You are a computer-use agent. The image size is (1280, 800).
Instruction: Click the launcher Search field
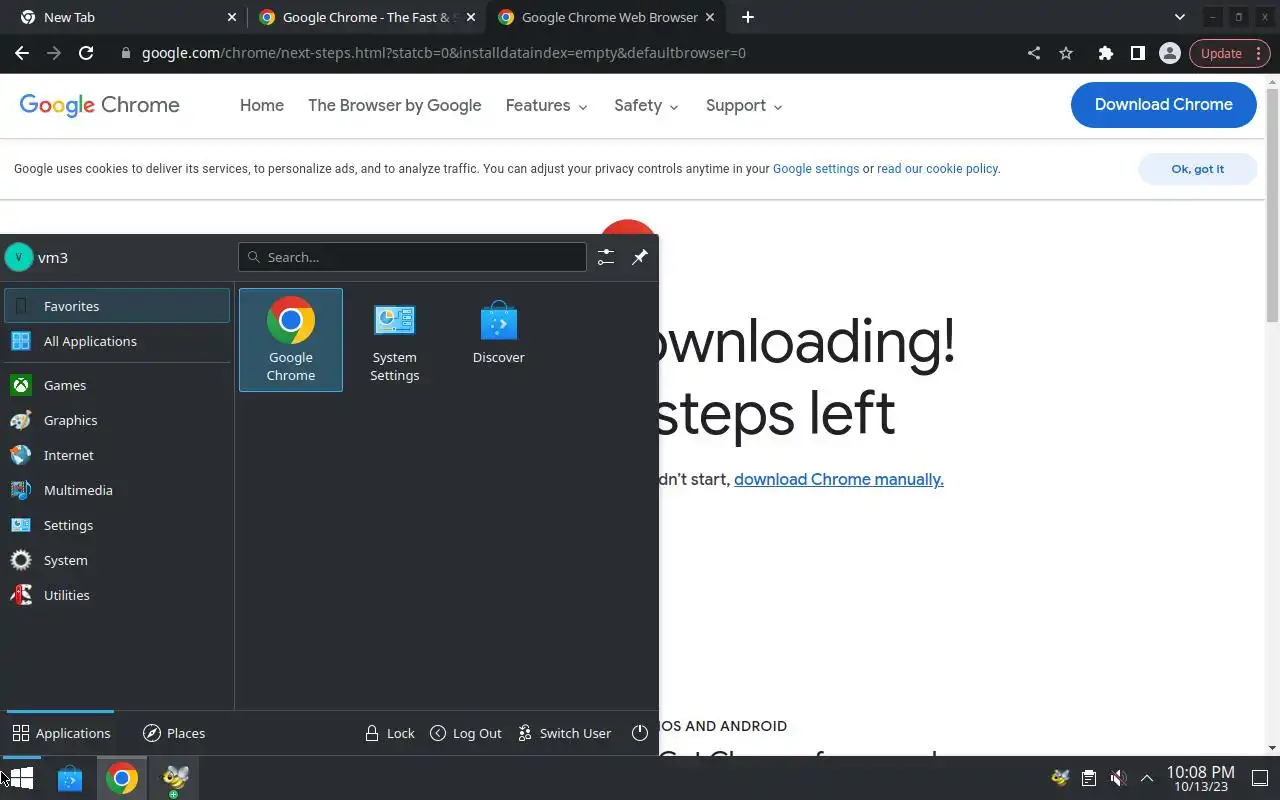pyautogui.click(x=412, y=257)
